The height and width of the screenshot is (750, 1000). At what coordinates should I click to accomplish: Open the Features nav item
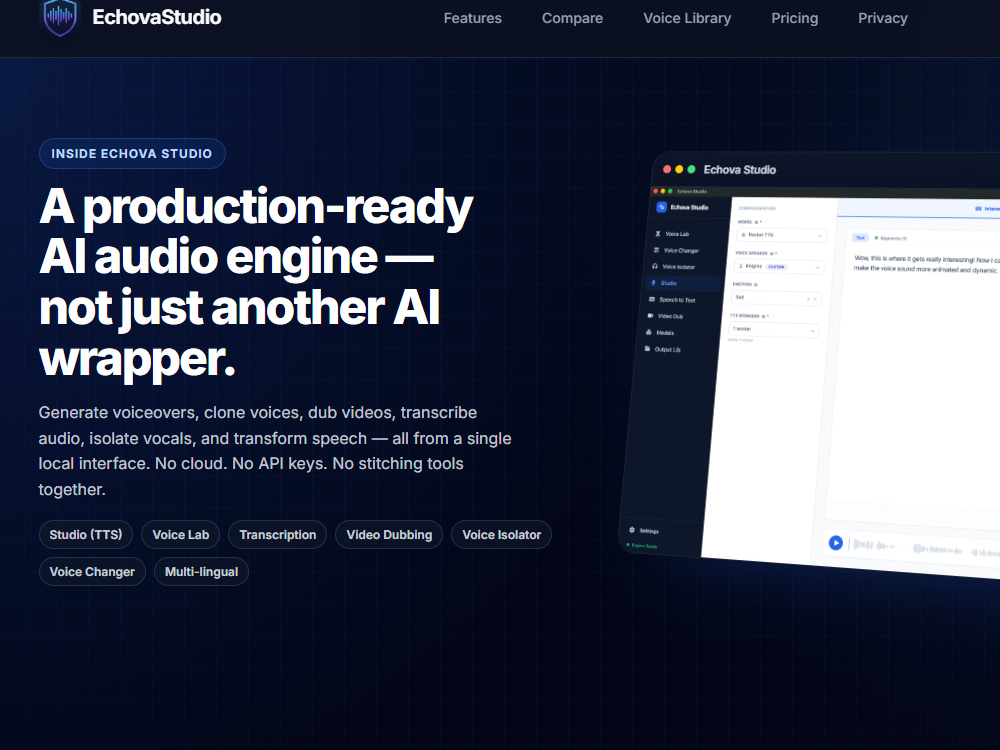point(473,18)
